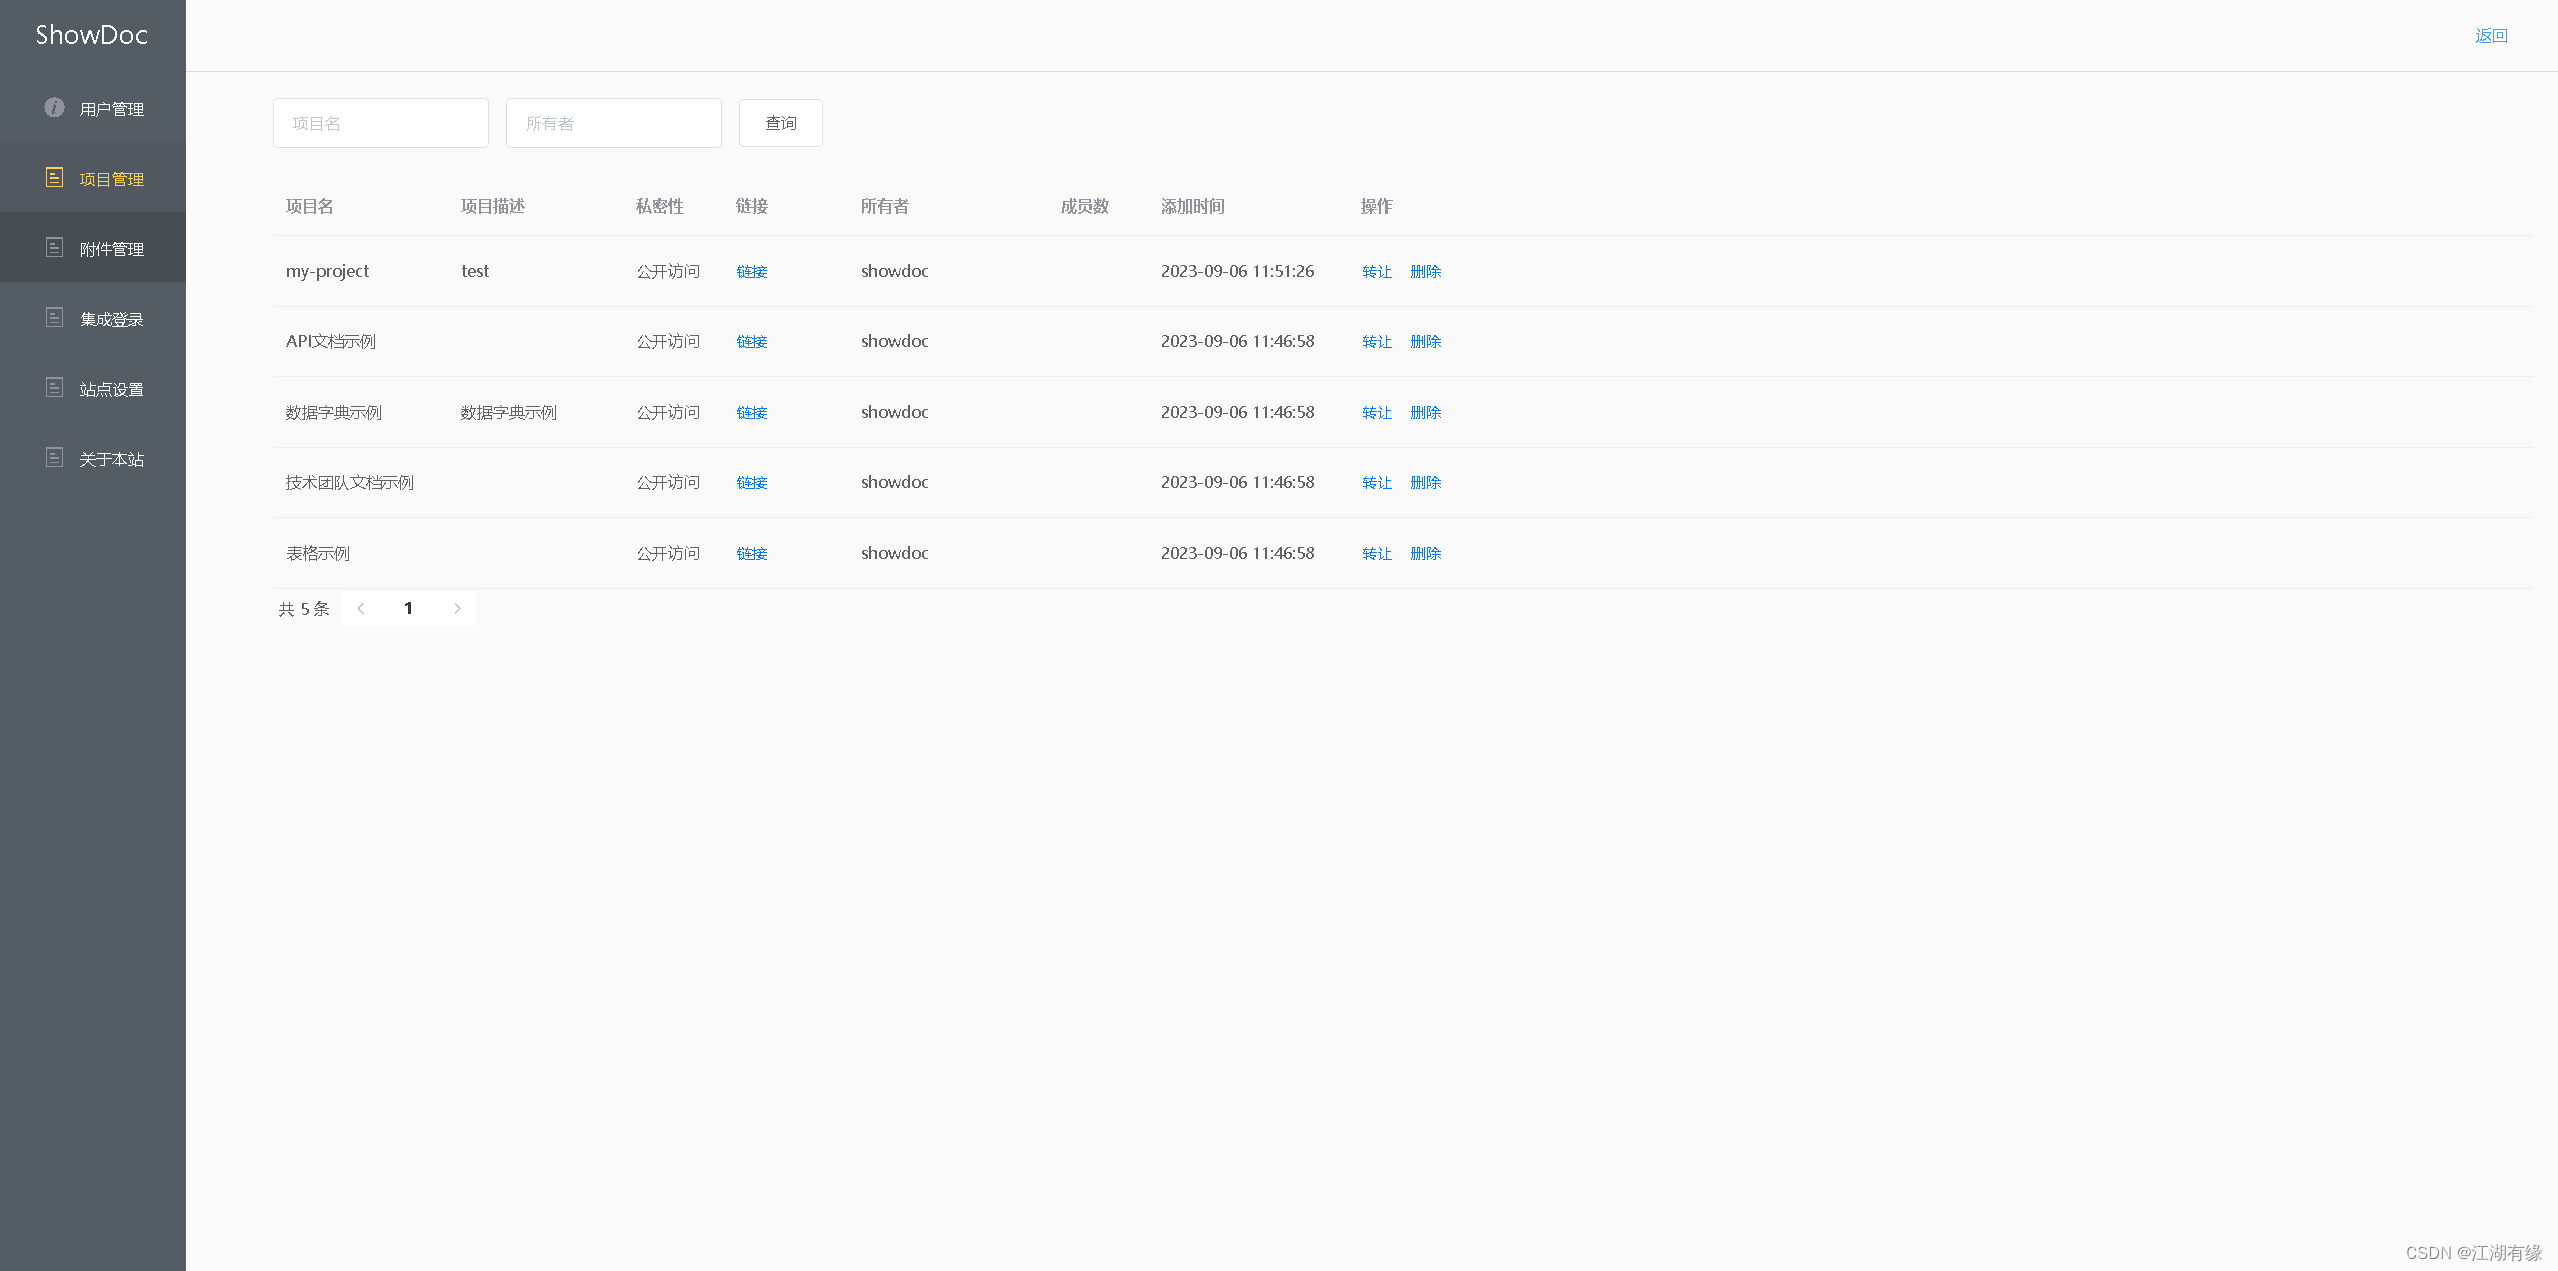Viewport: 2558px width, 1271px height.
Task: Open 附件管理 menu item
Action: coord(93,248)
